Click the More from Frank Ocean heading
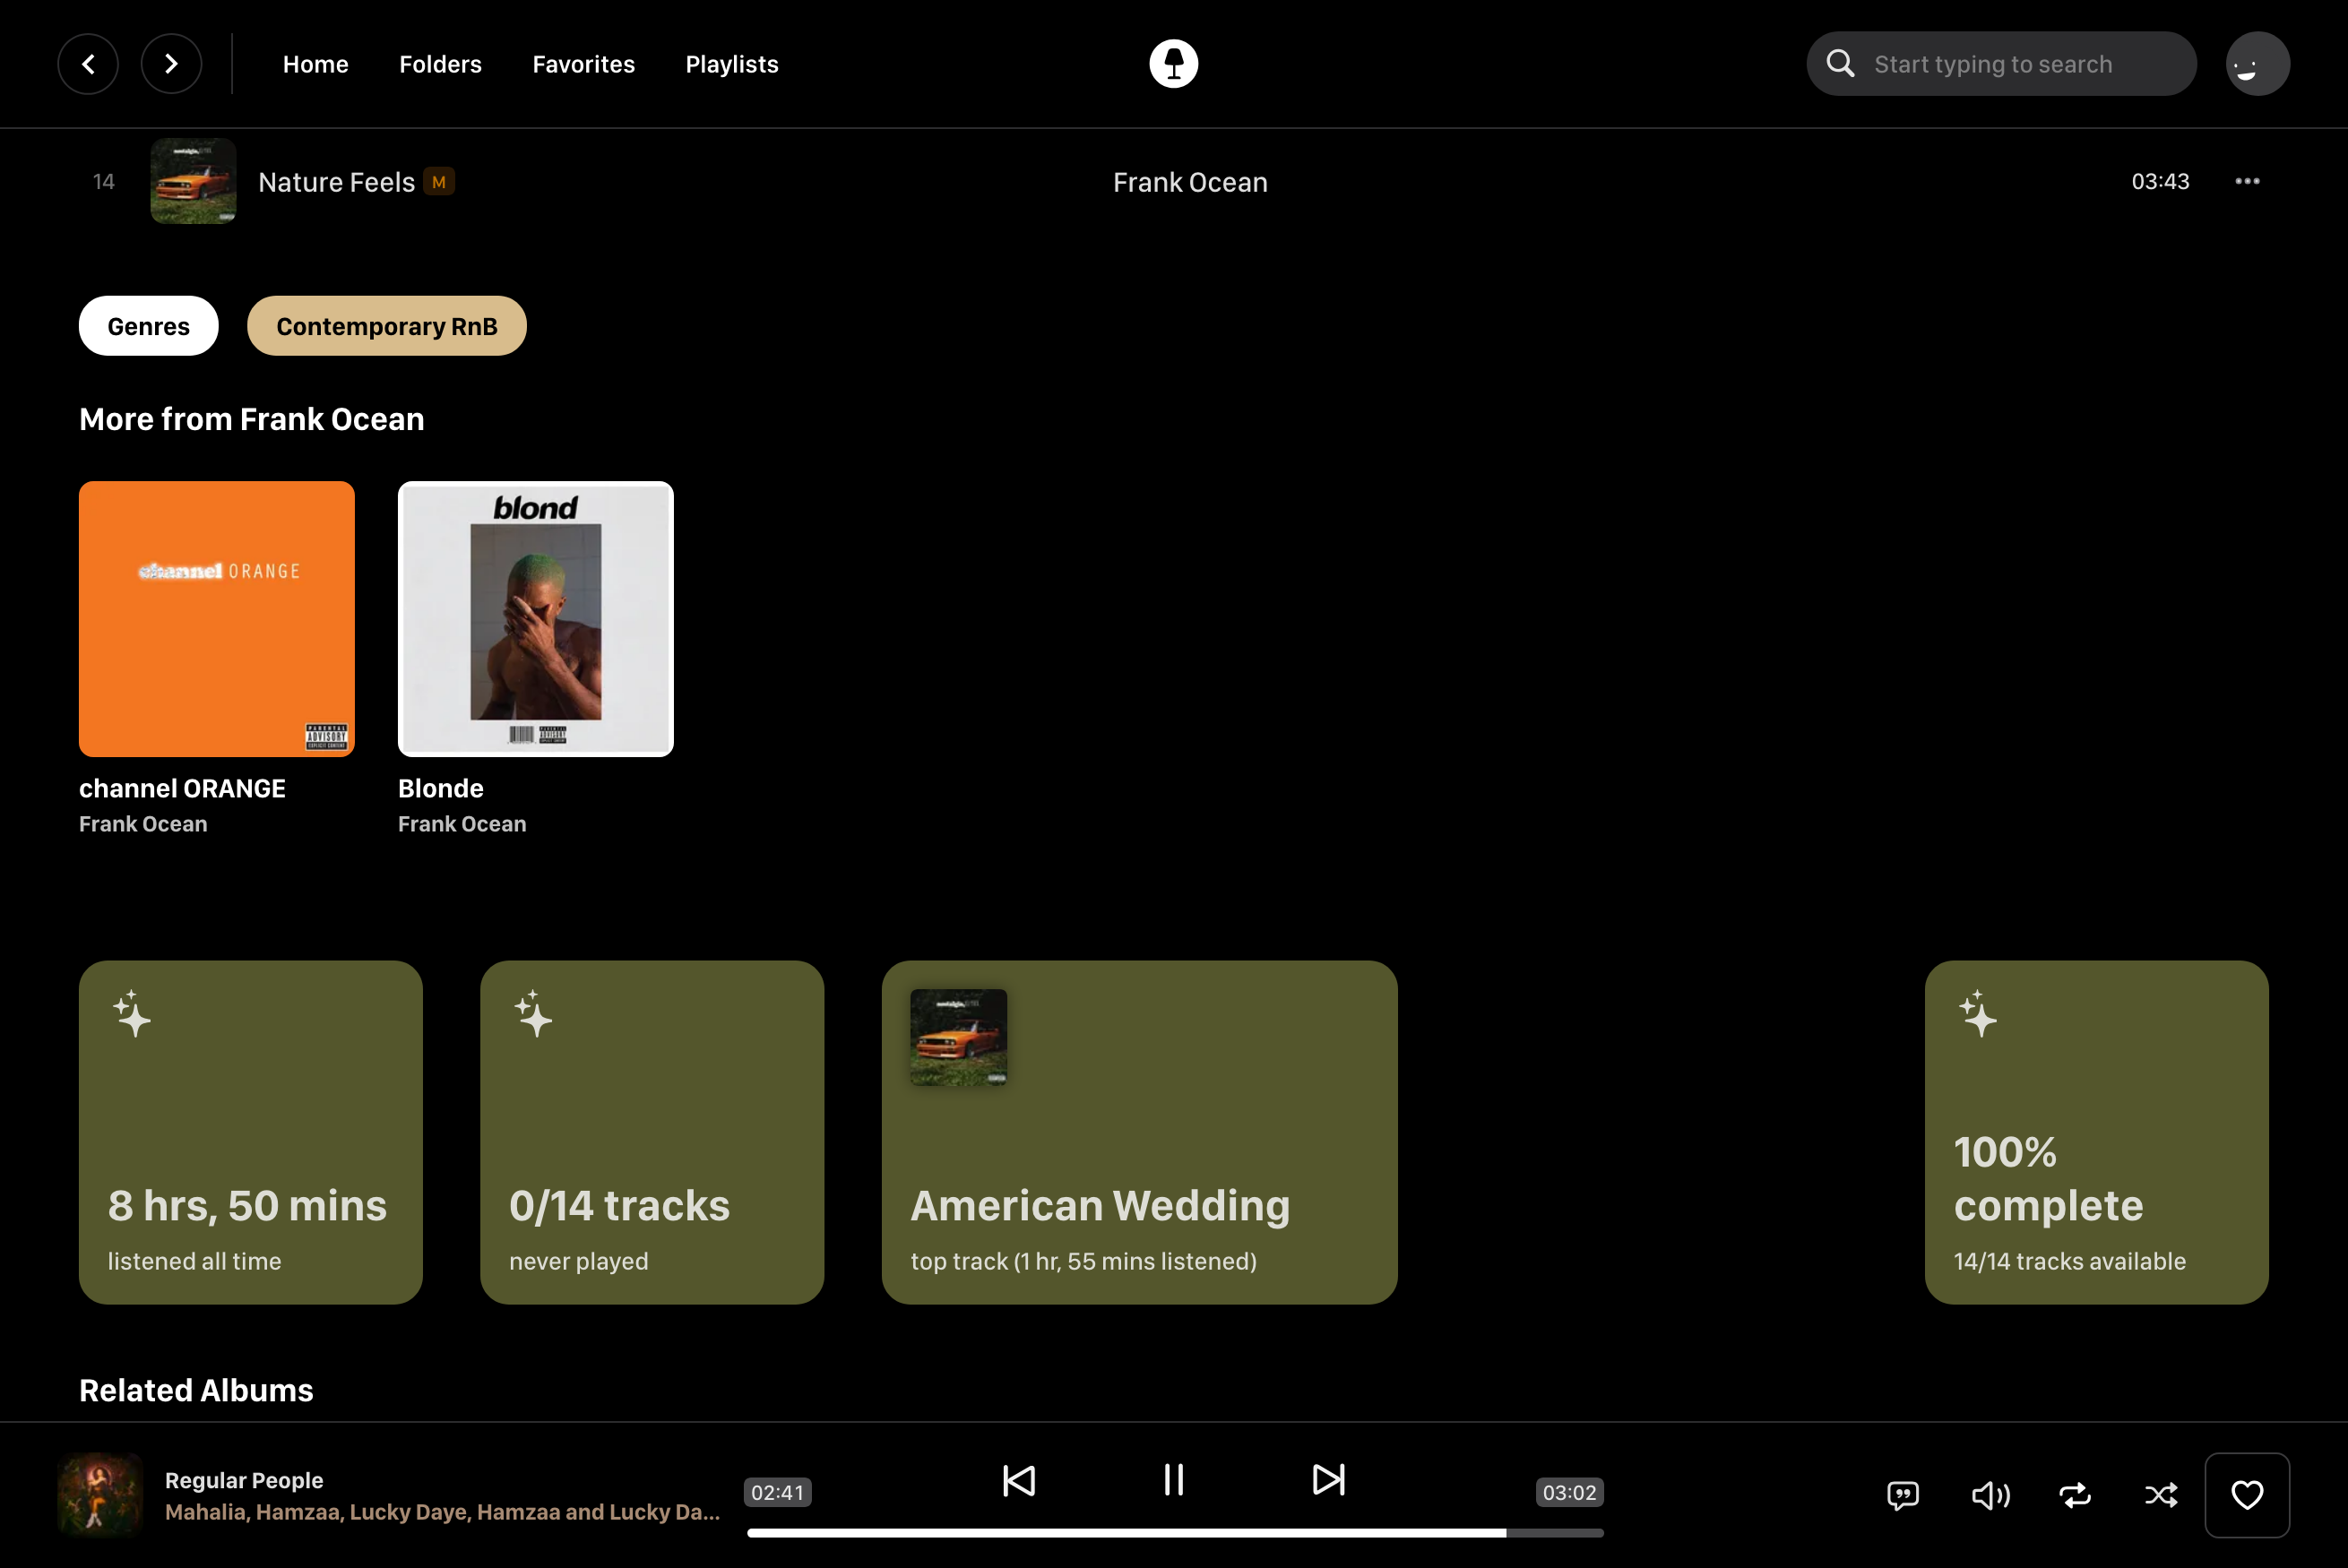This screenshot has height=1568, width=2348. pyautogui.click(x=252, y=419)
